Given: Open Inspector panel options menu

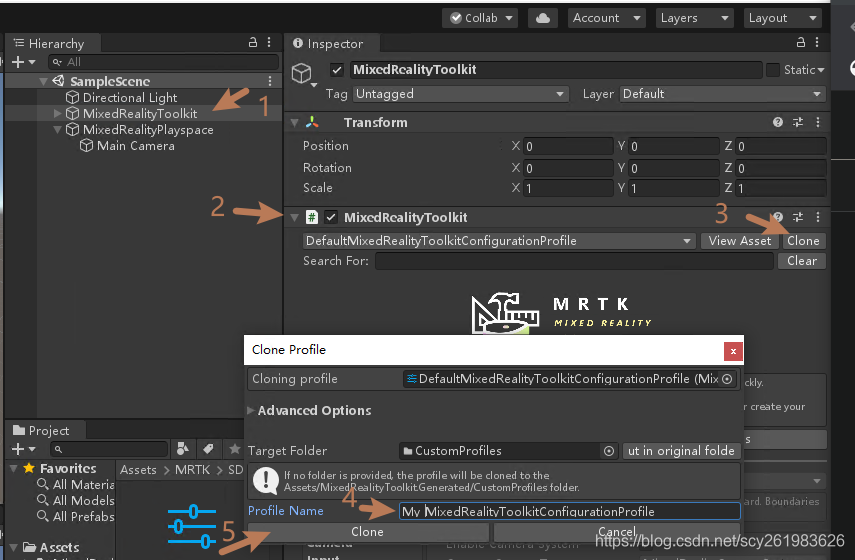Looking at the screenshot, I should (x=817, y=43).
